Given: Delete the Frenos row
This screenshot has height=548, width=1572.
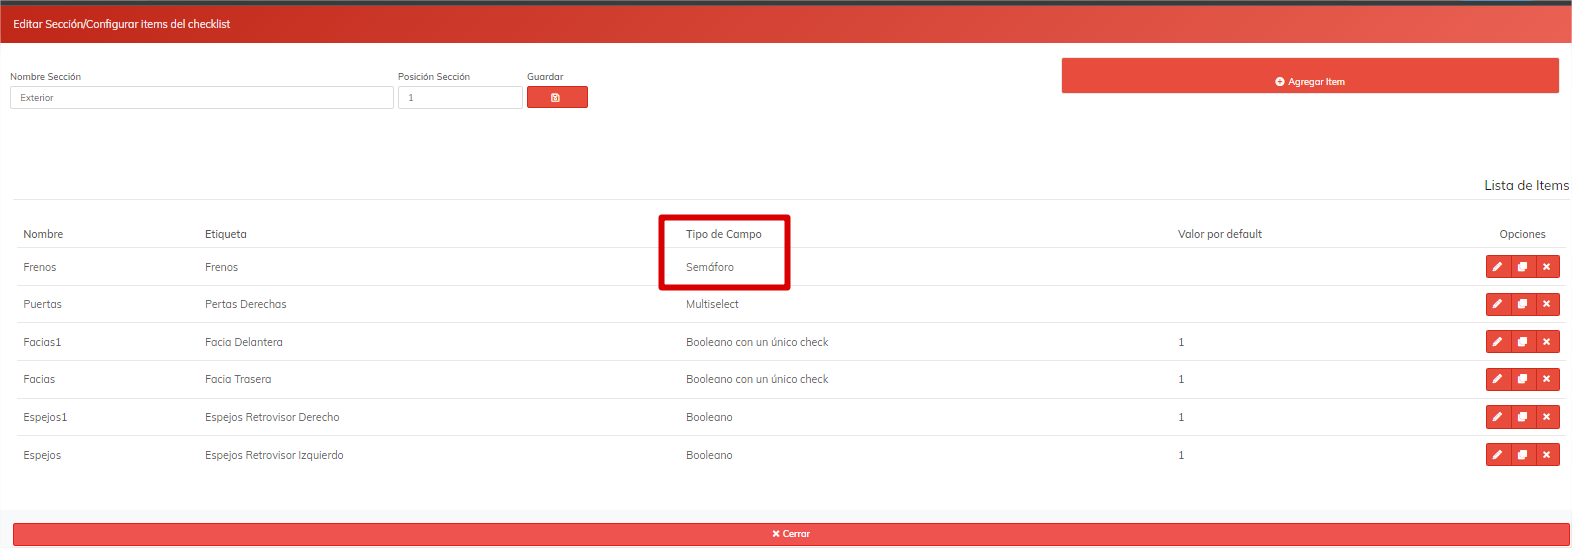Looking at the screenshot, I should (1547, 267).
